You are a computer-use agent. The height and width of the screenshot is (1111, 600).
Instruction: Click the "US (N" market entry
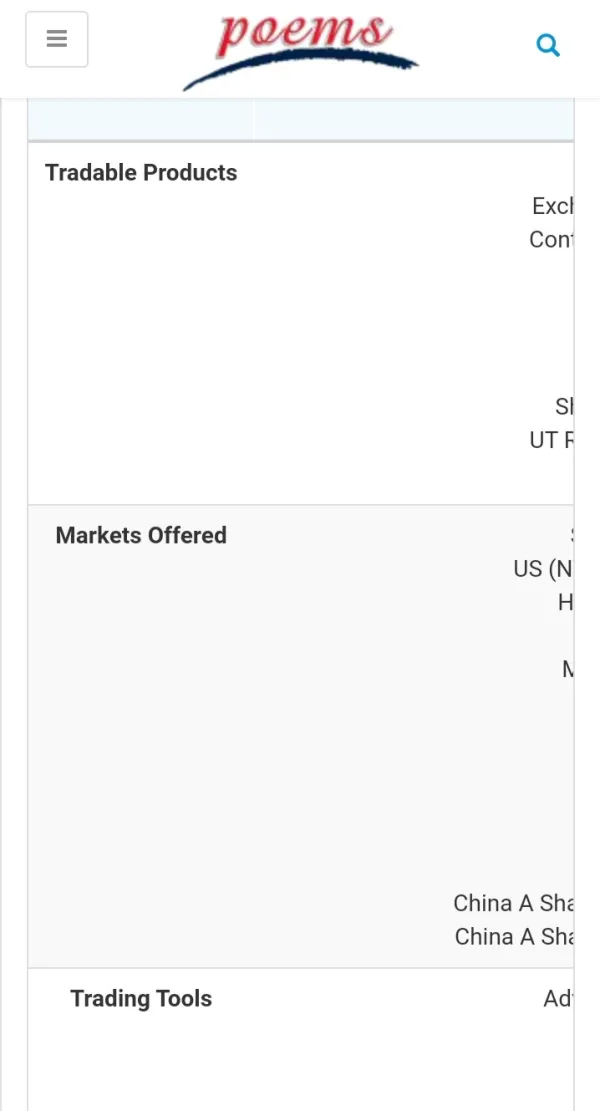click(x=543, y=569)
